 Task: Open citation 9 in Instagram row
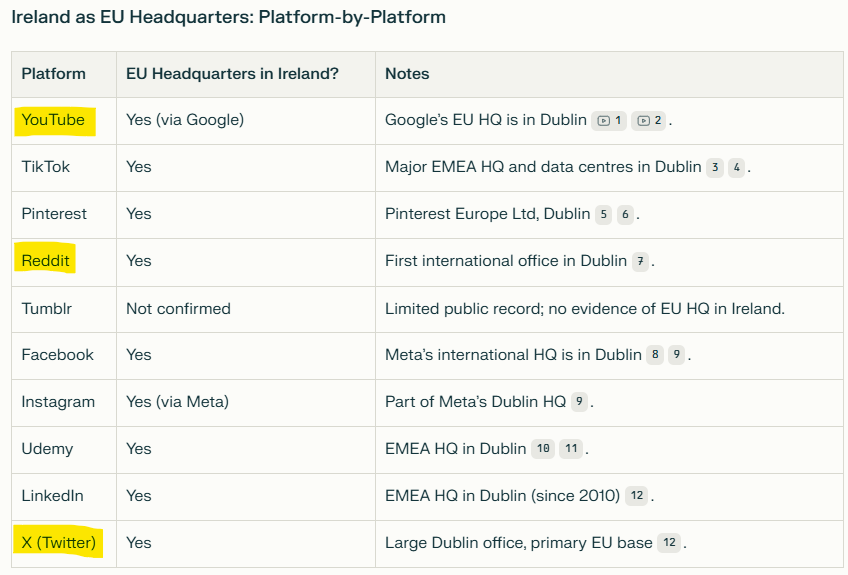point(579,402)
